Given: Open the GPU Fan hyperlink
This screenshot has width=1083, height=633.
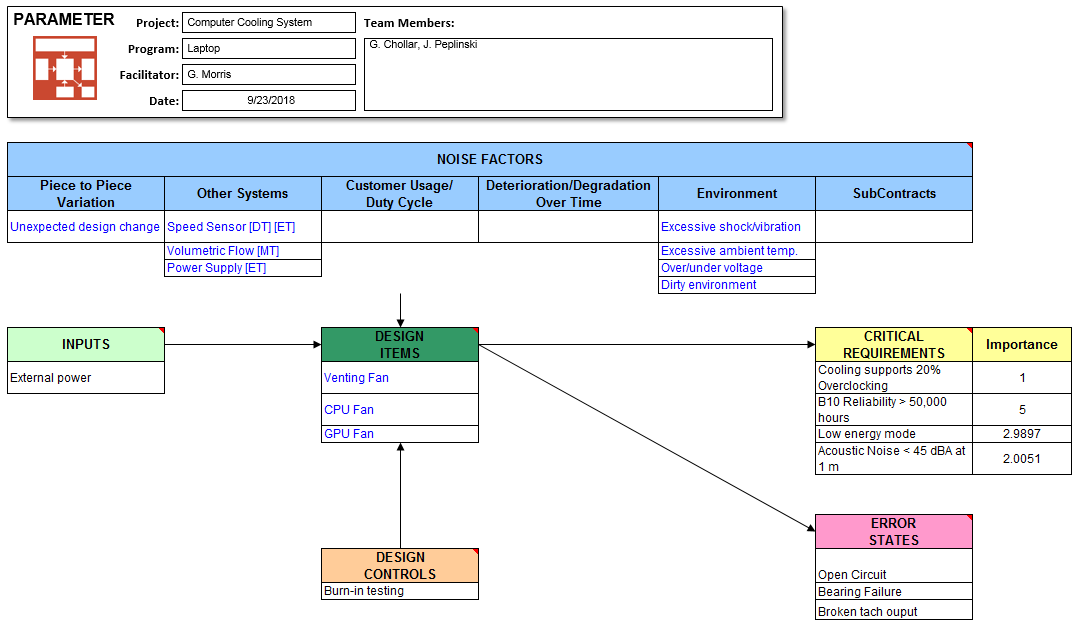Looking at the screenshot, I should tap(349, 433).
